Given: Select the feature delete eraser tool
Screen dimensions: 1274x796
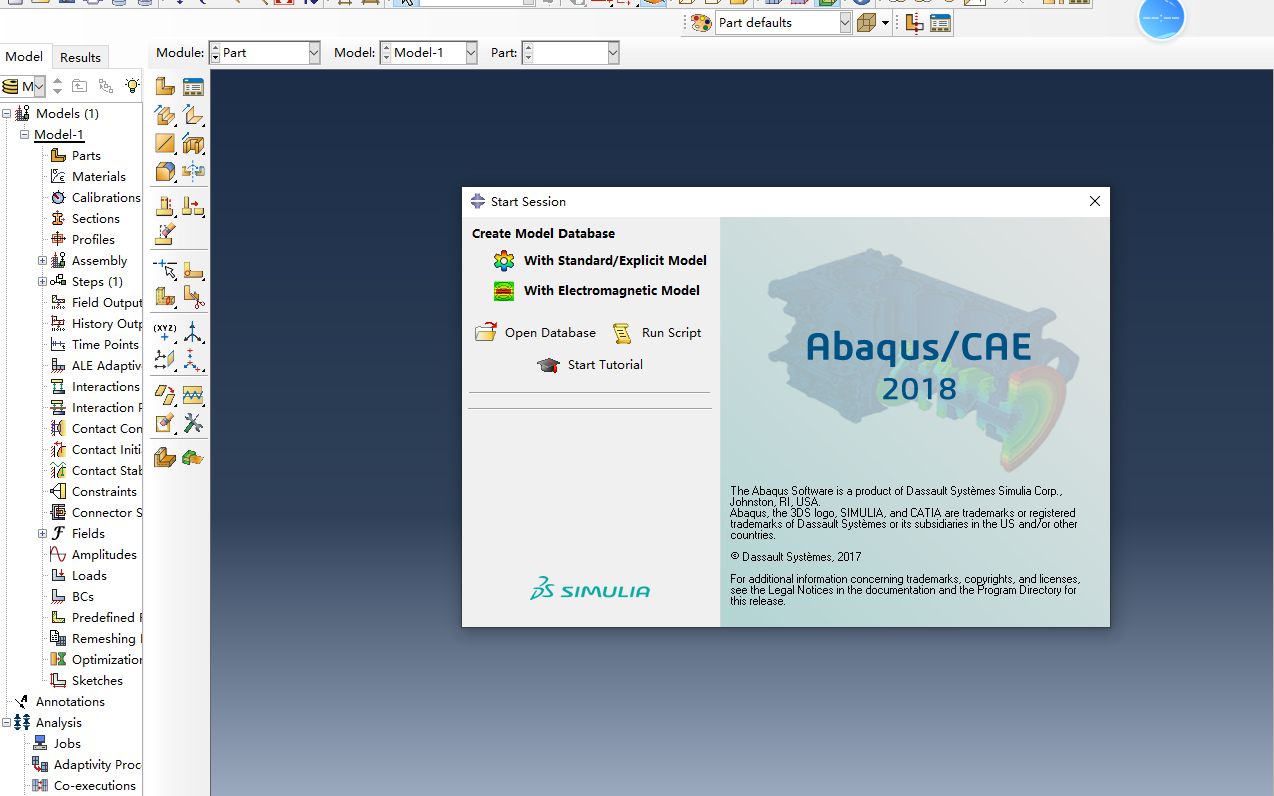Looking at the screenshot, I should pos(165,235).
